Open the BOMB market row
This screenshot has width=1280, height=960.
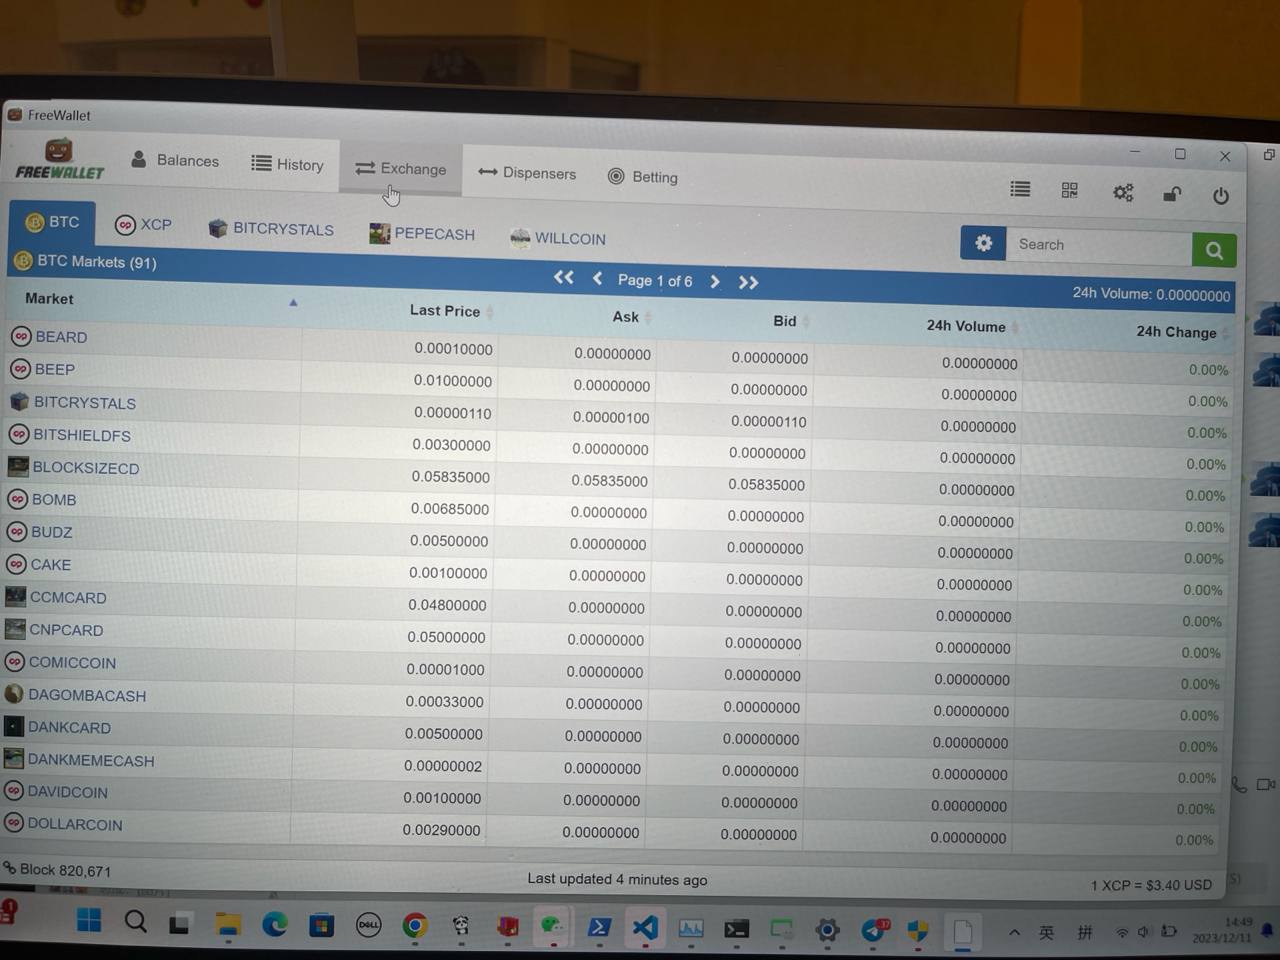pyautogui.click(x=615, y=512)
